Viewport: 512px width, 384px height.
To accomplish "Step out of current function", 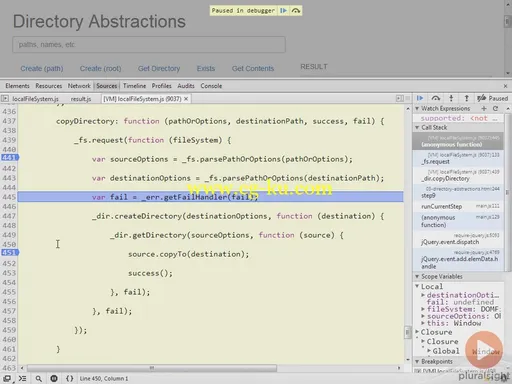I will click(467, 98).
